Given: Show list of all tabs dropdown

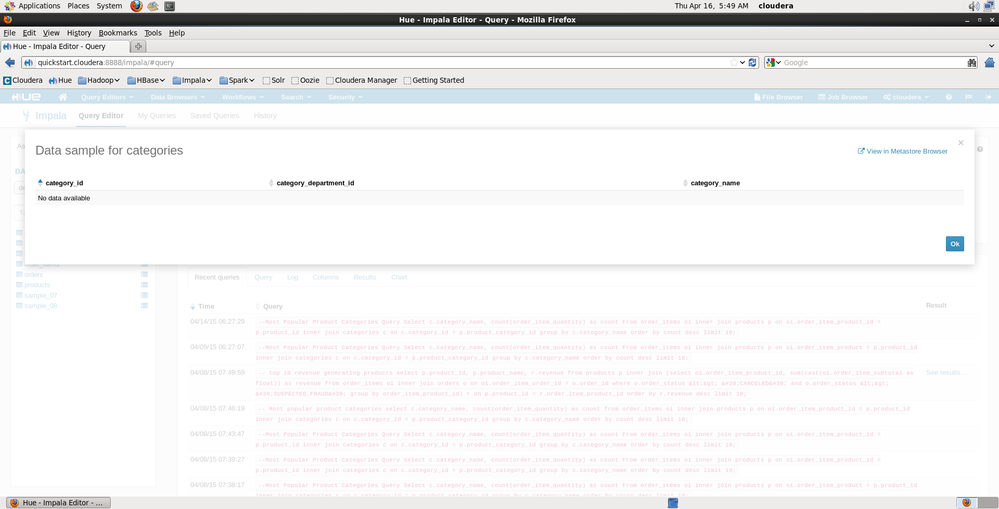Looking at the screenshot, I should 991,46.
